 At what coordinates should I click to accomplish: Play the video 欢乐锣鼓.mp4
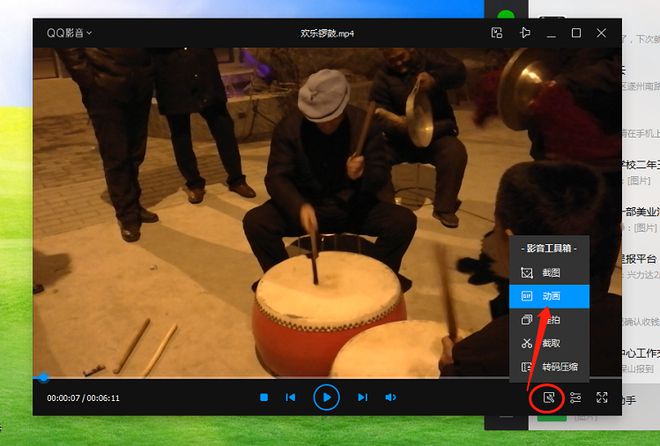coord(326,397)
